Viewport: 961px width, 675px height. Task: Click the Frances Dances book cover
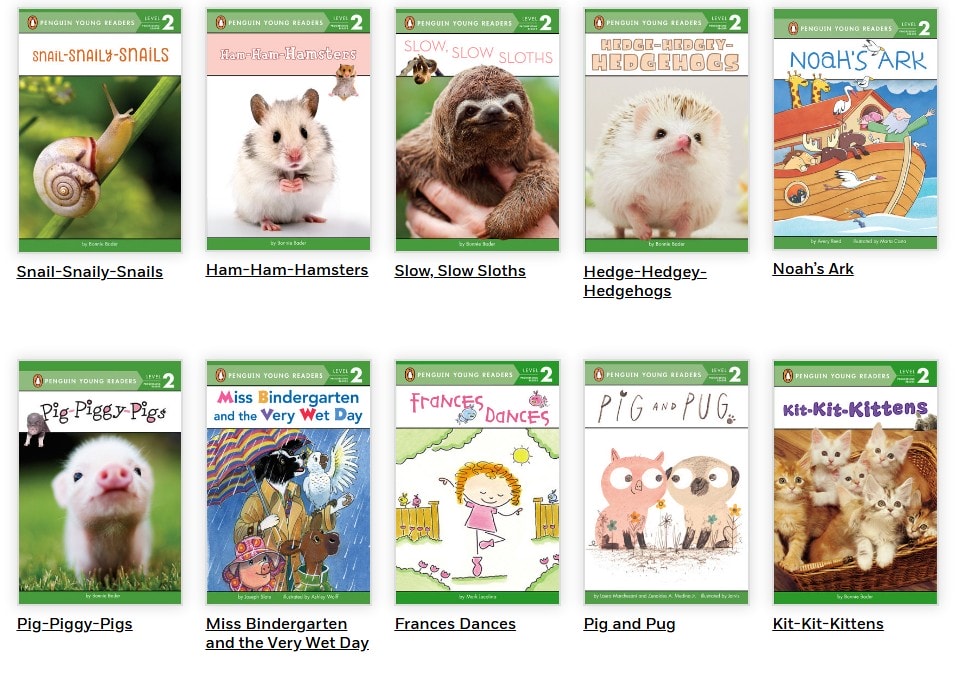(477, 482)
